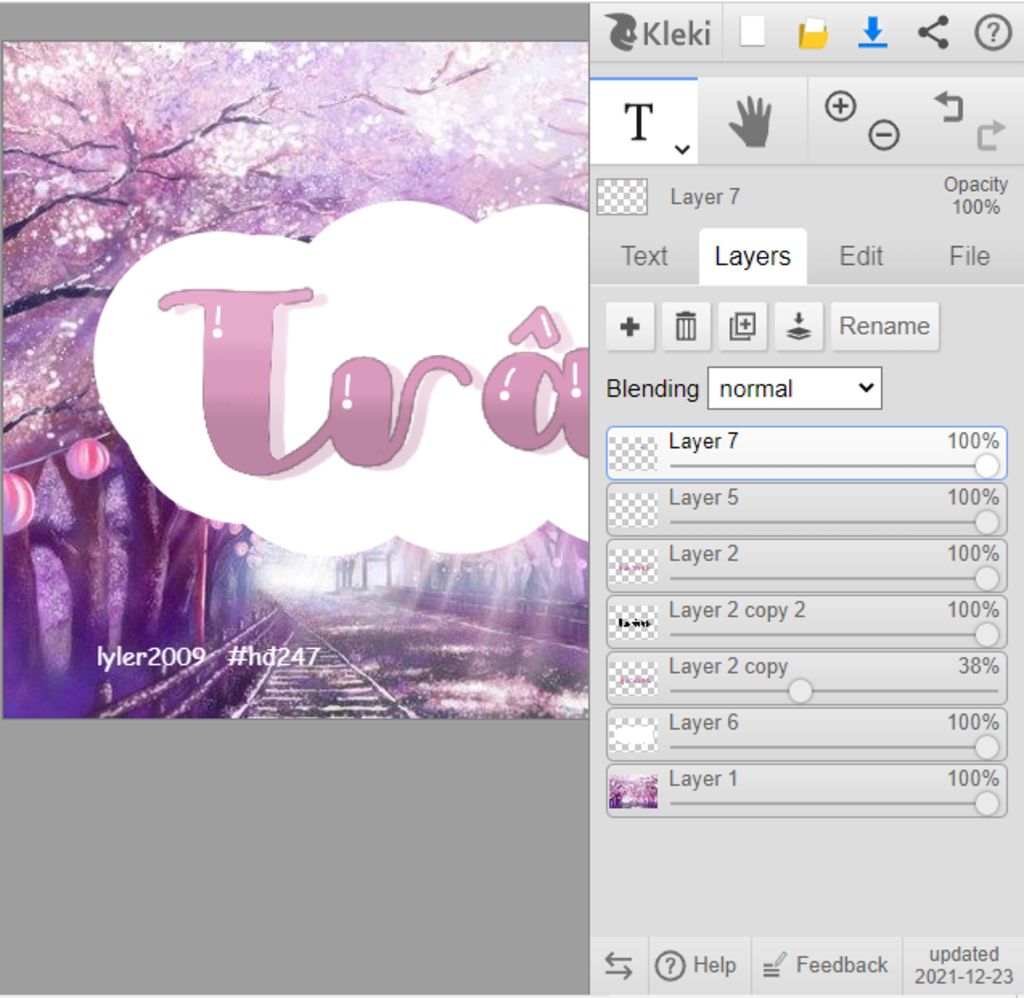This screenshot has width=1024, height=998.
Task: Undo the last action
Action: point(949,107)
